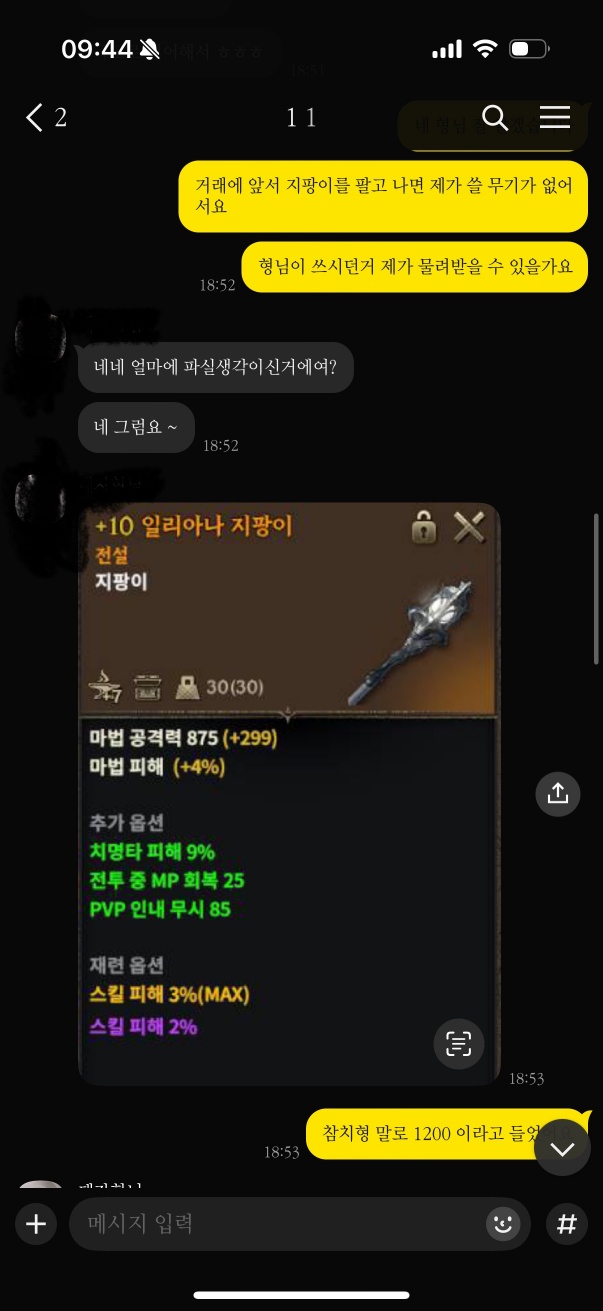Open attachments with the plus button
The width and height of the screenshot is (603, 1311).
coord(36,1224)
